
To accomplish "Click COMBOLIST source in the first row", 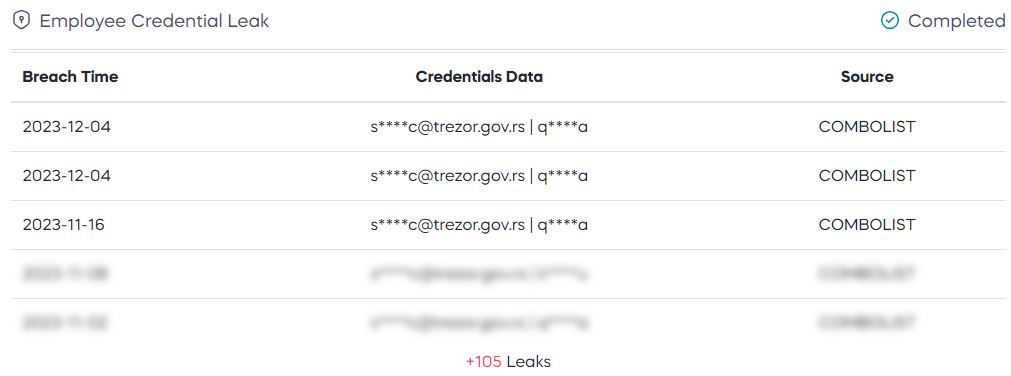I will click(867, 126).
